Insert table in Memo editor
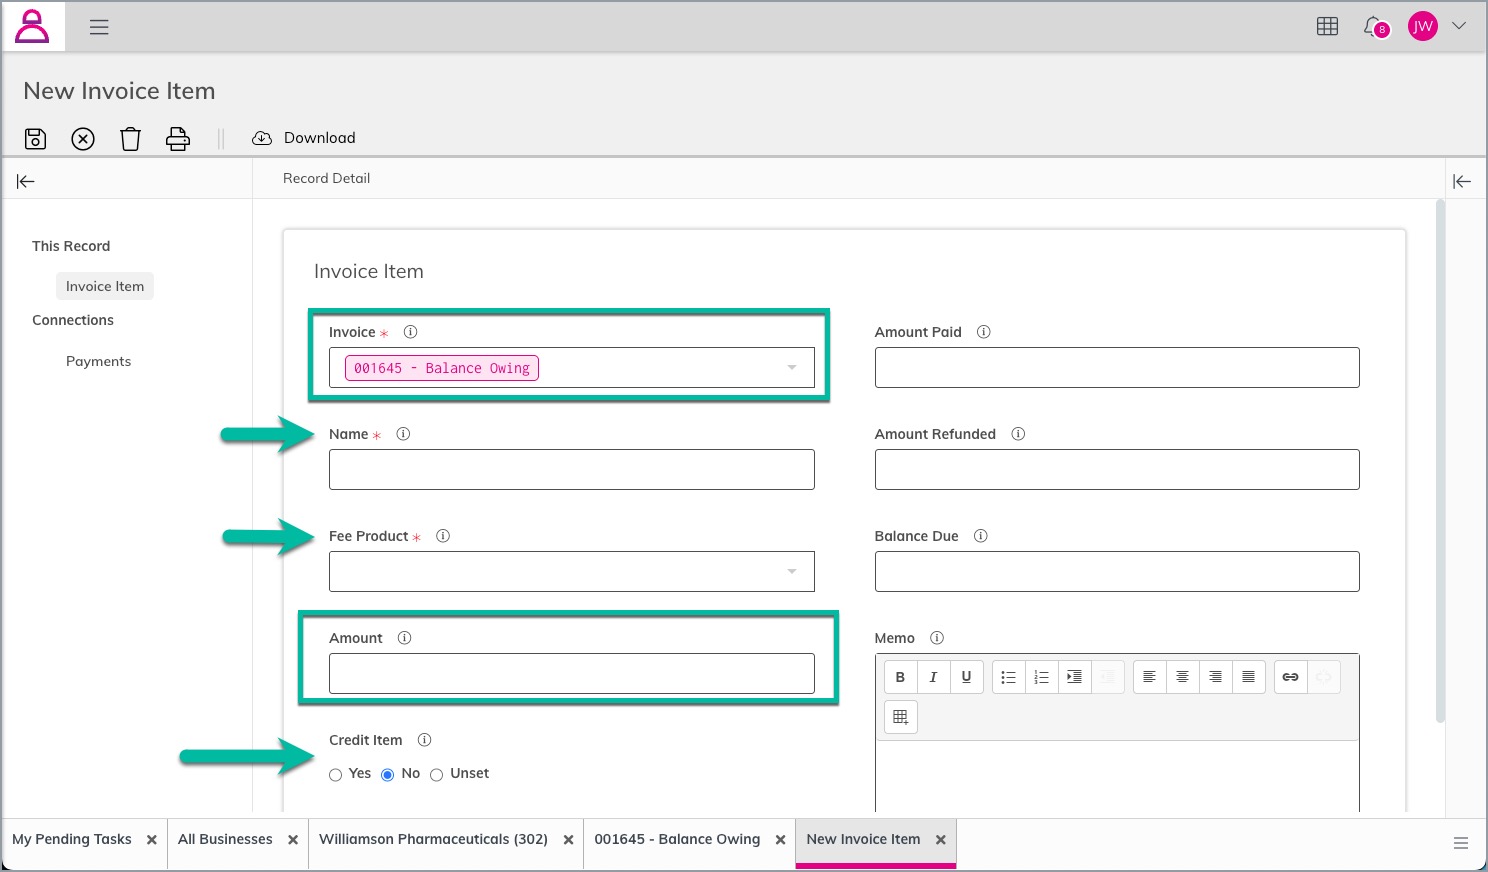 coord(900,717)
